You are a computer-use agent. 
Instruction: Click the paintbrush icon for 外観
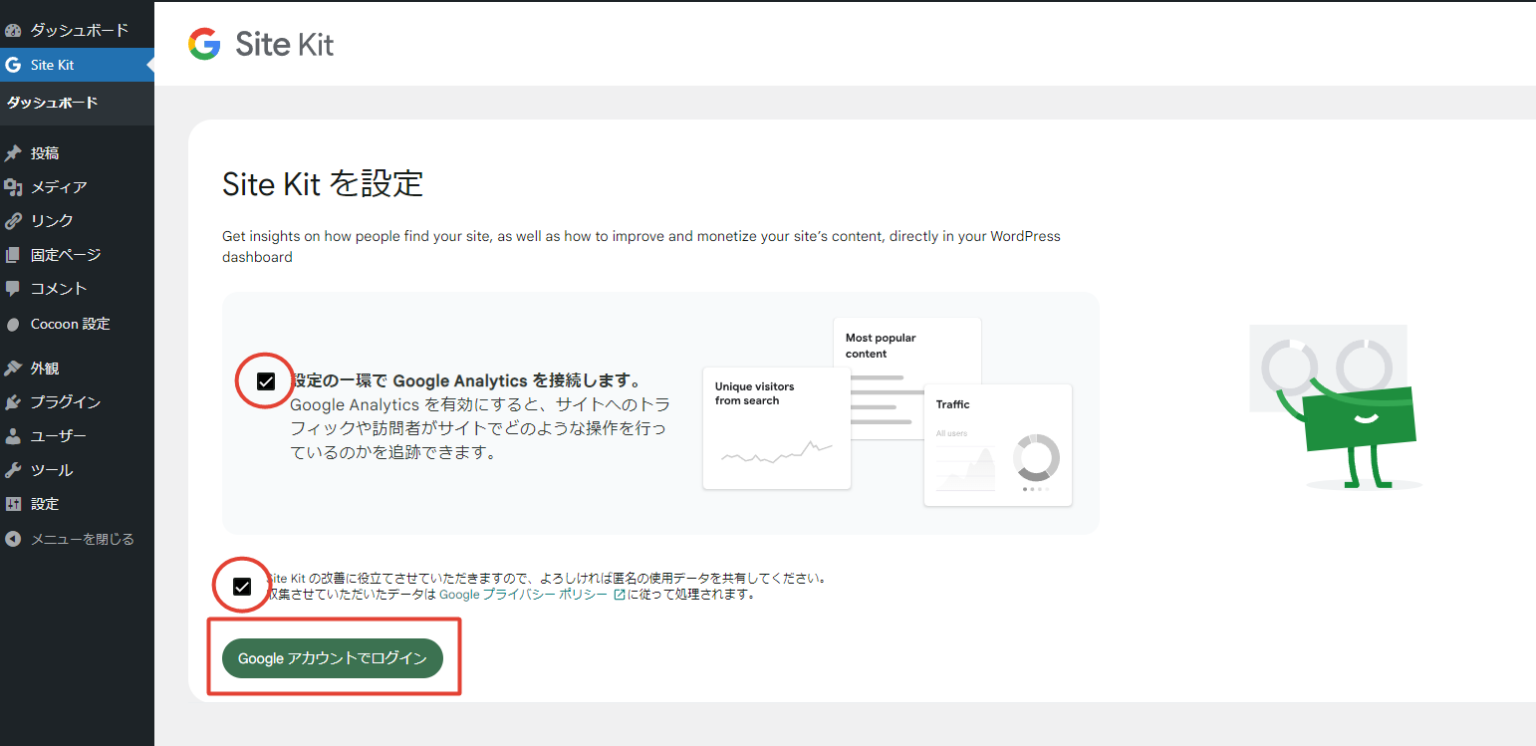(13, 368)
